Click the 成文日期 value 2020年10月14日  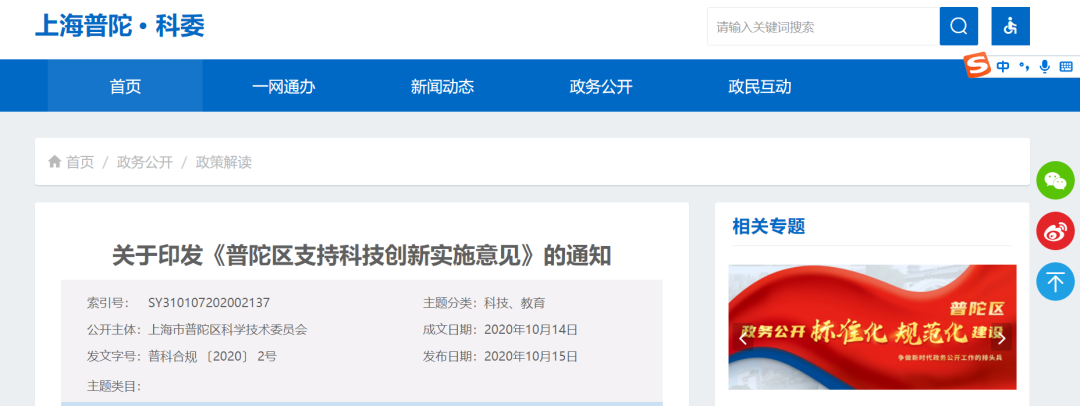pos(530,329)
